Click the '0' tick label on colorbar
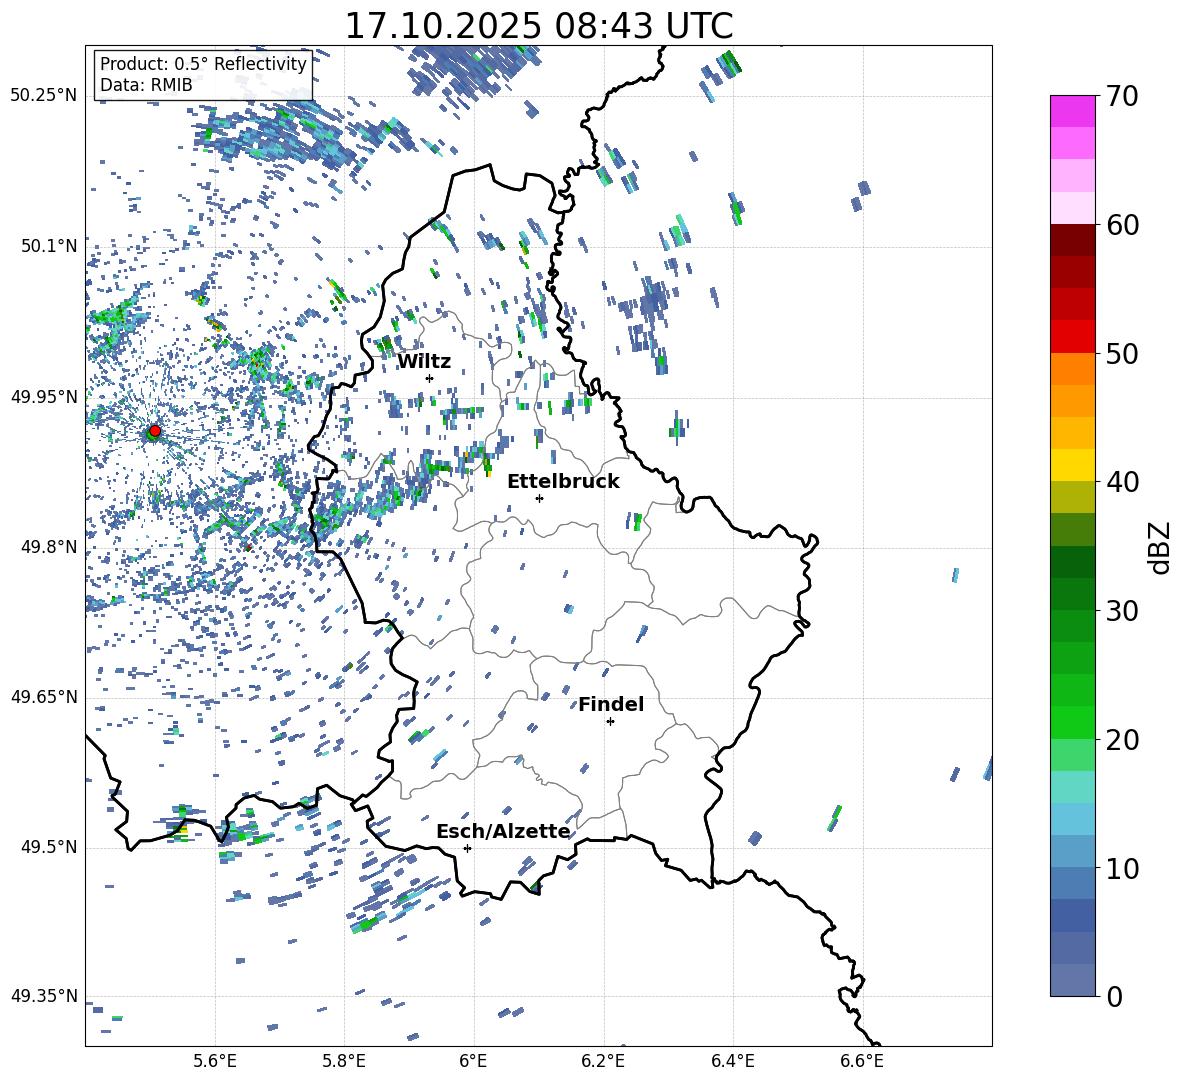The width and height of the screenshot is (1184, 1081). [1114, 997]
